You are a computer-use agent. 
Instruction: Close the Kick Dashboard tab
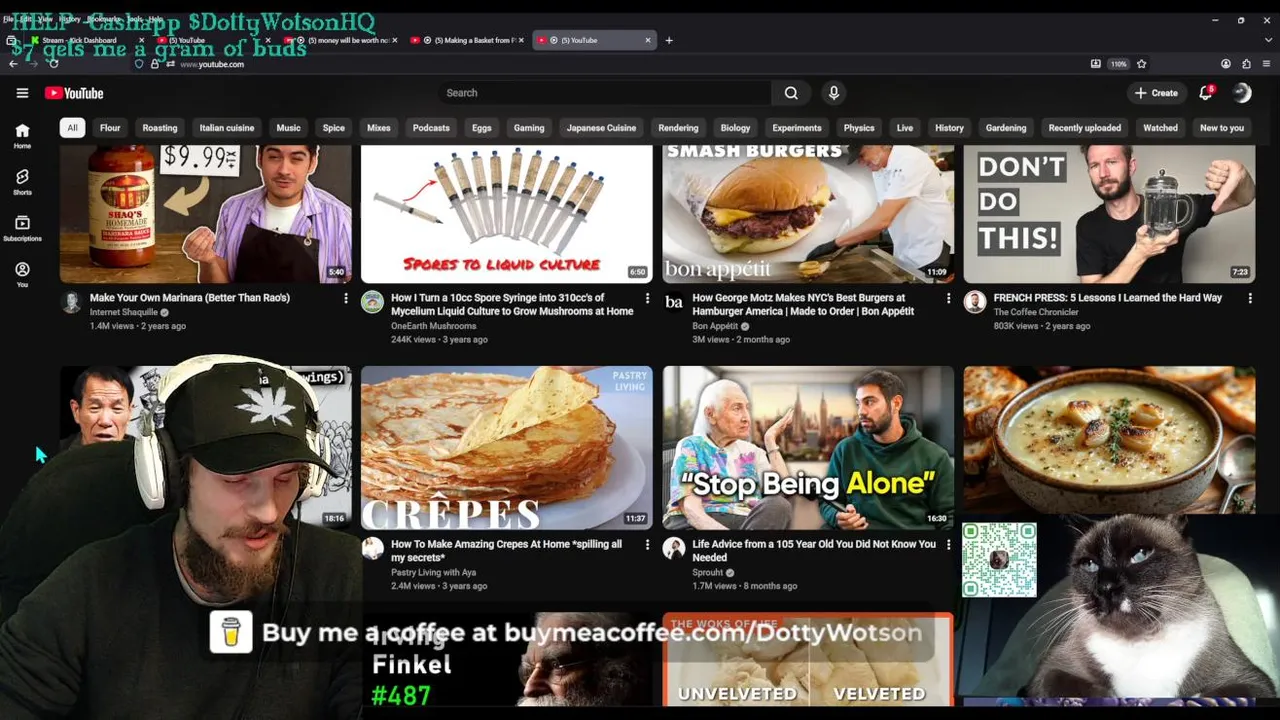pos(141,40)
